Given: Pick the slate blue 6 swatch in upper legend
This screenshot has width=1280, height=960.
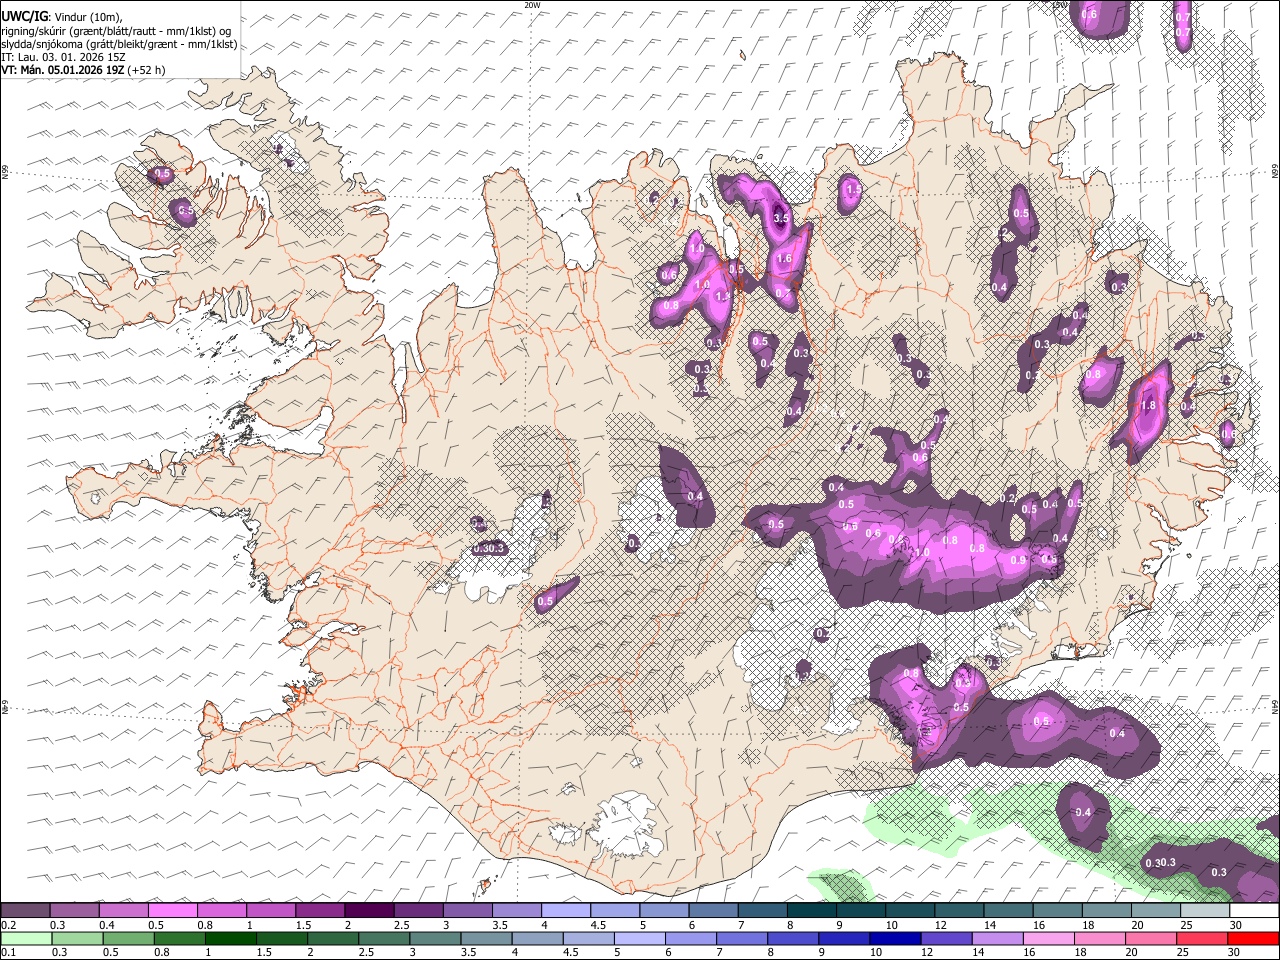Looking at the screenshot, I should (x=713, y=910).
